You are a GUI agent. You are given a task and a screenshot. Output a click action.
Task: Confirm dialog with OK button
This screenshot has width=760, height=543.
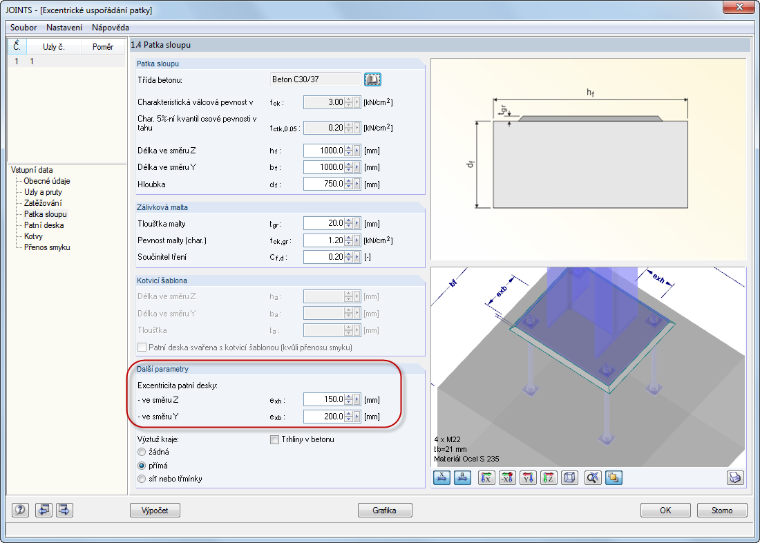pyautogui.click(x=665, y=511)
